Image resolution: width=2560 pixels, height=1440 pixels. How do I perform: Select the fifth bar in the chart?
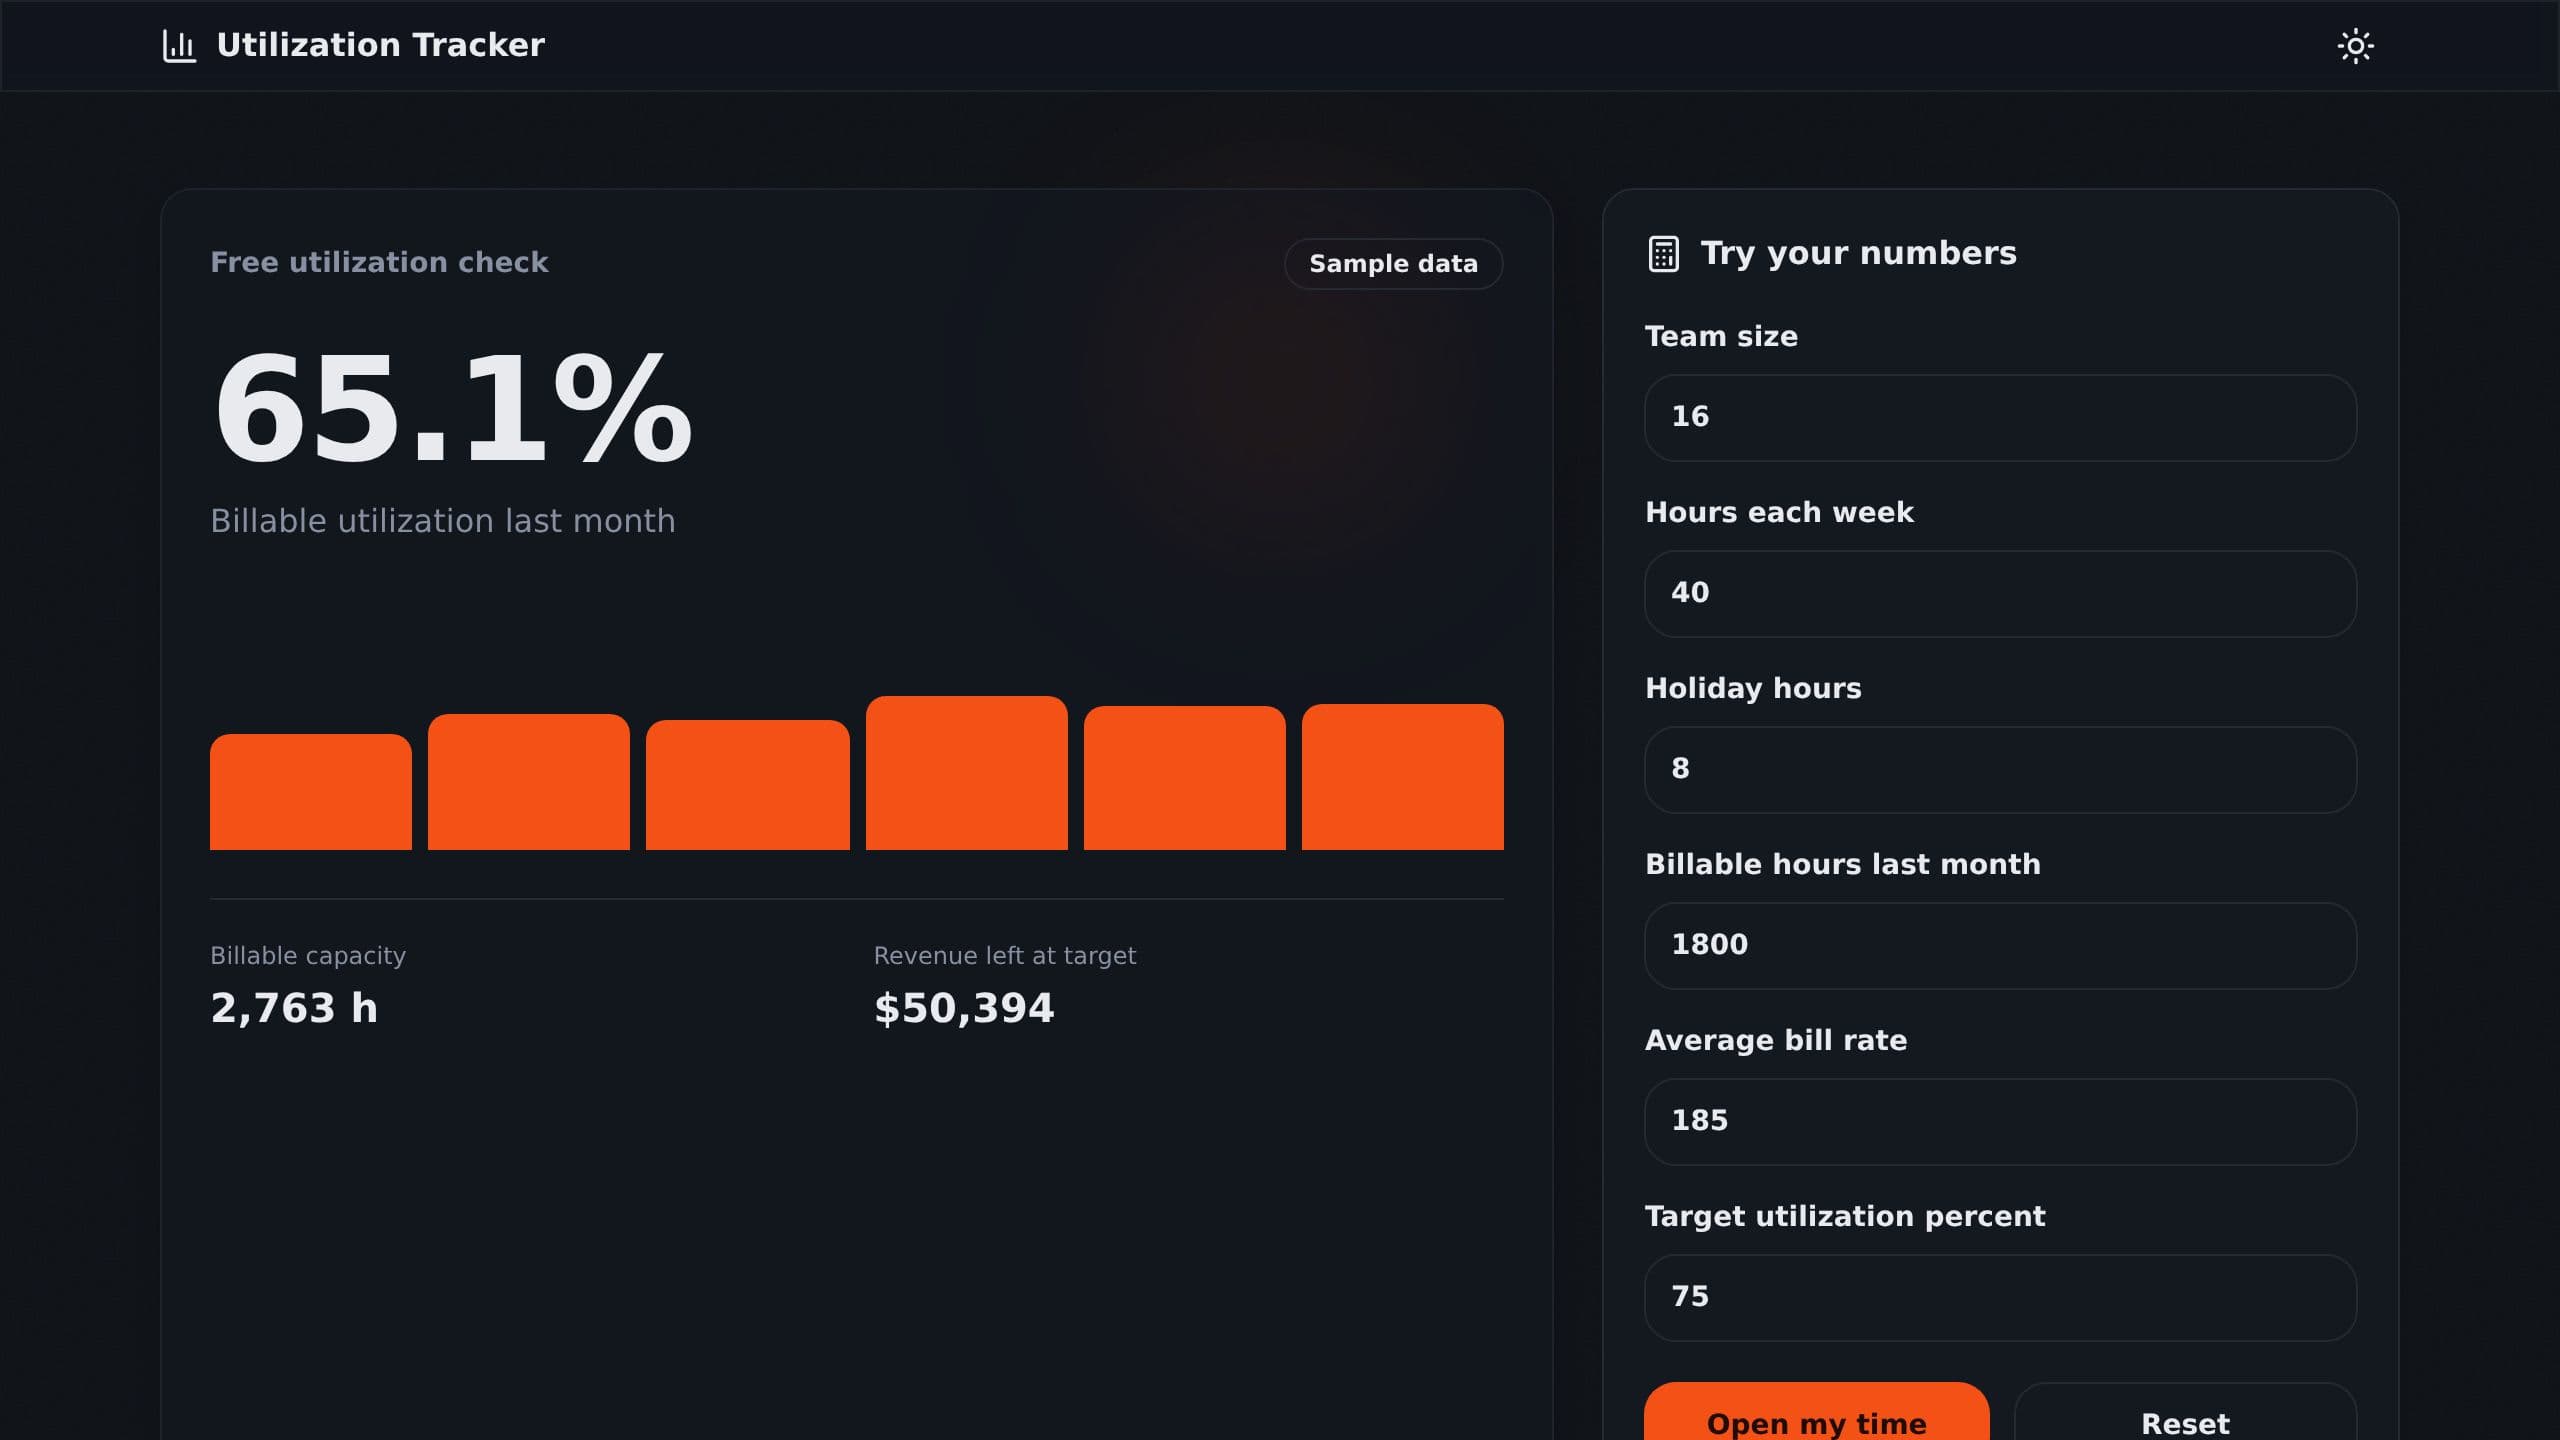tap(1185, 778)
